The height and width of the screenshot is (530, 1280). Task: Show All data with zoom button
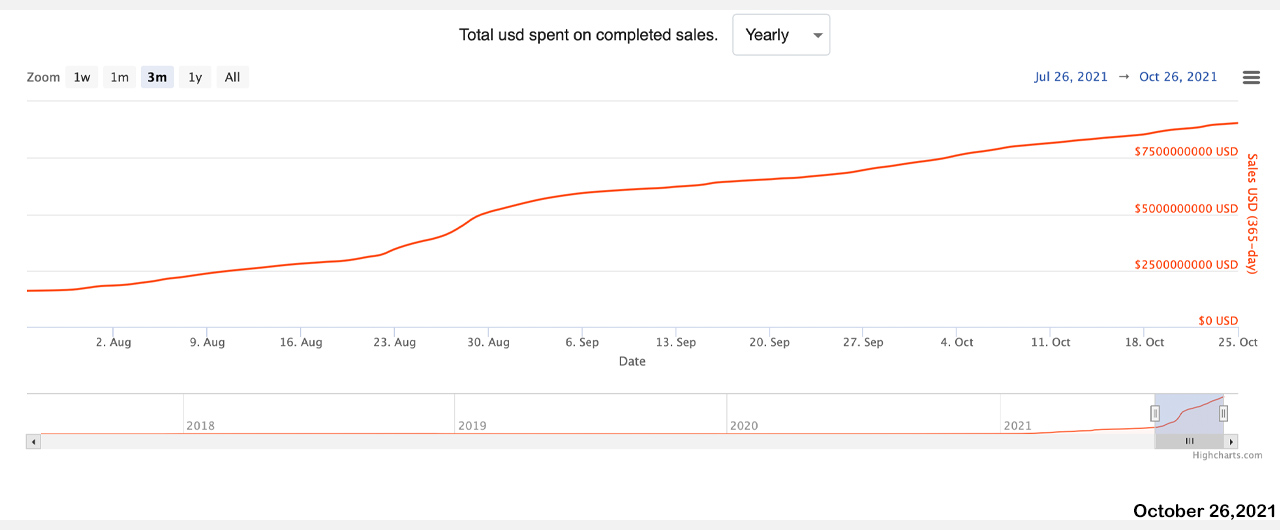click(232, 78)
